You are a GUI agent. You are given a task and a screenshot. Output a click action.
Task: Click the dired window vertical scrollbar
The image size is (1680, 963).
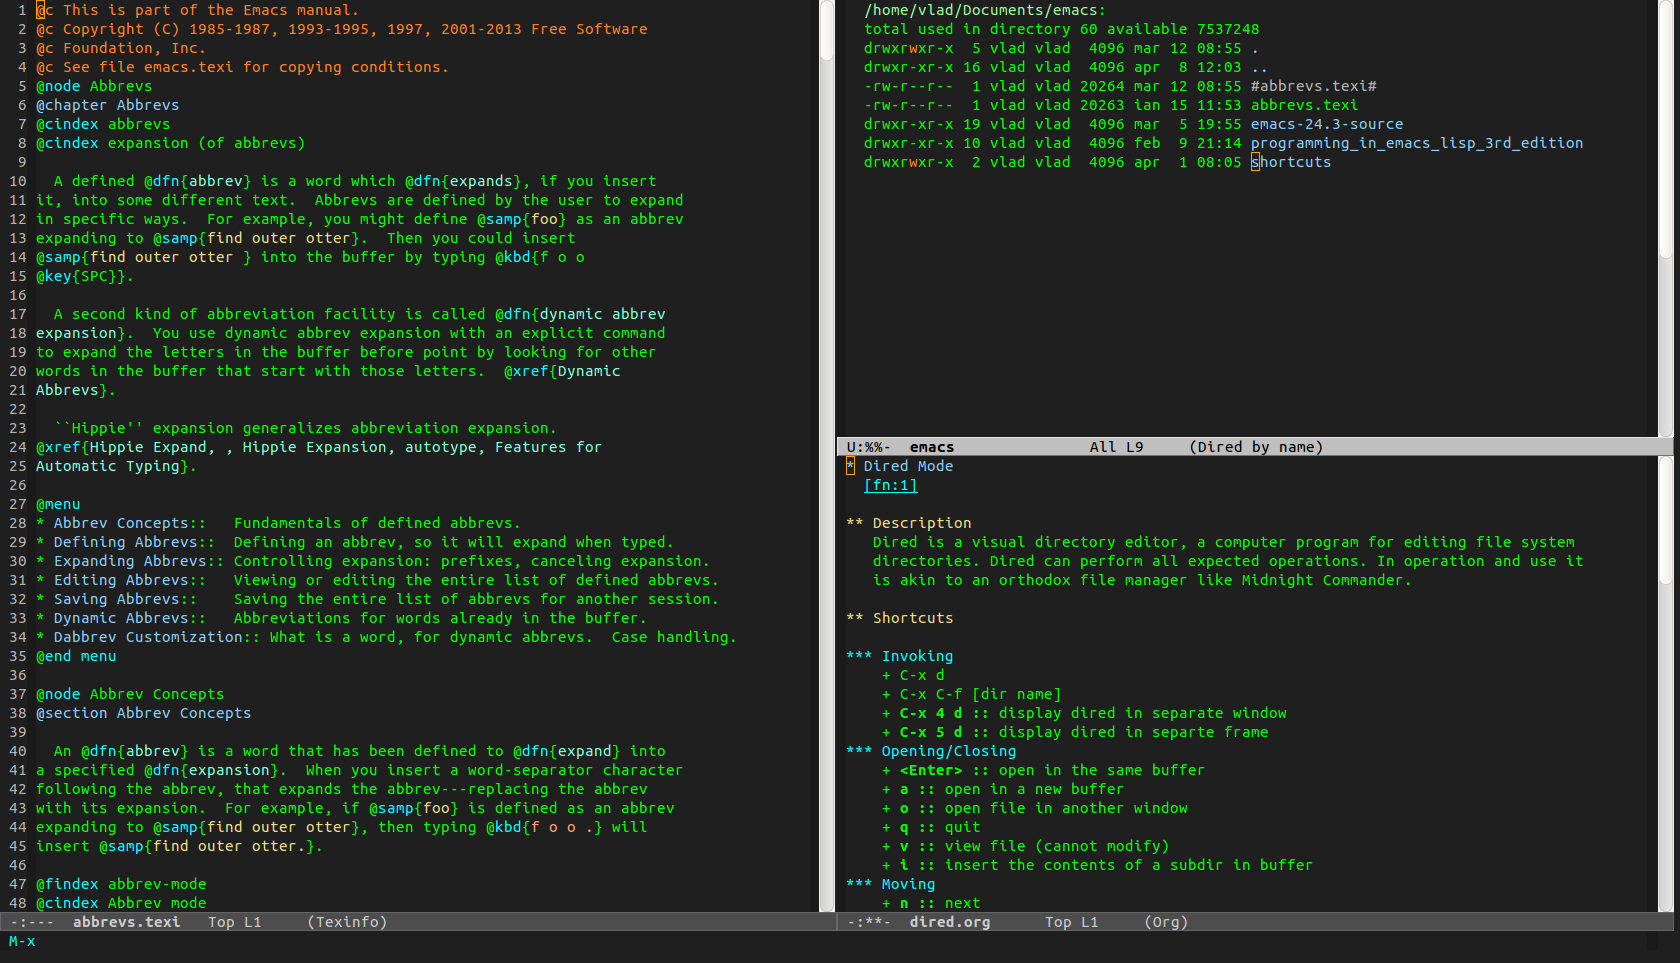(1665, 218)
